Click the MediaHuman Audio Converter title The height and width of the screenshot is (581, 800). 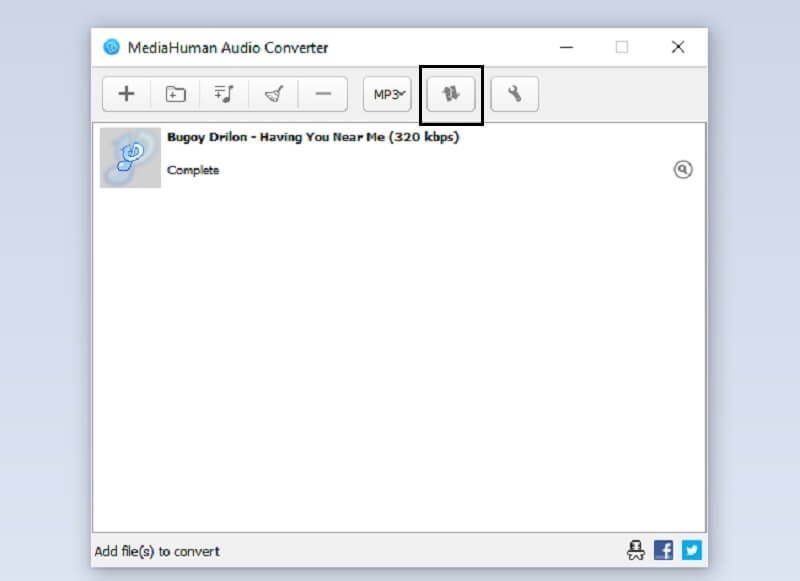coord(231,47)
